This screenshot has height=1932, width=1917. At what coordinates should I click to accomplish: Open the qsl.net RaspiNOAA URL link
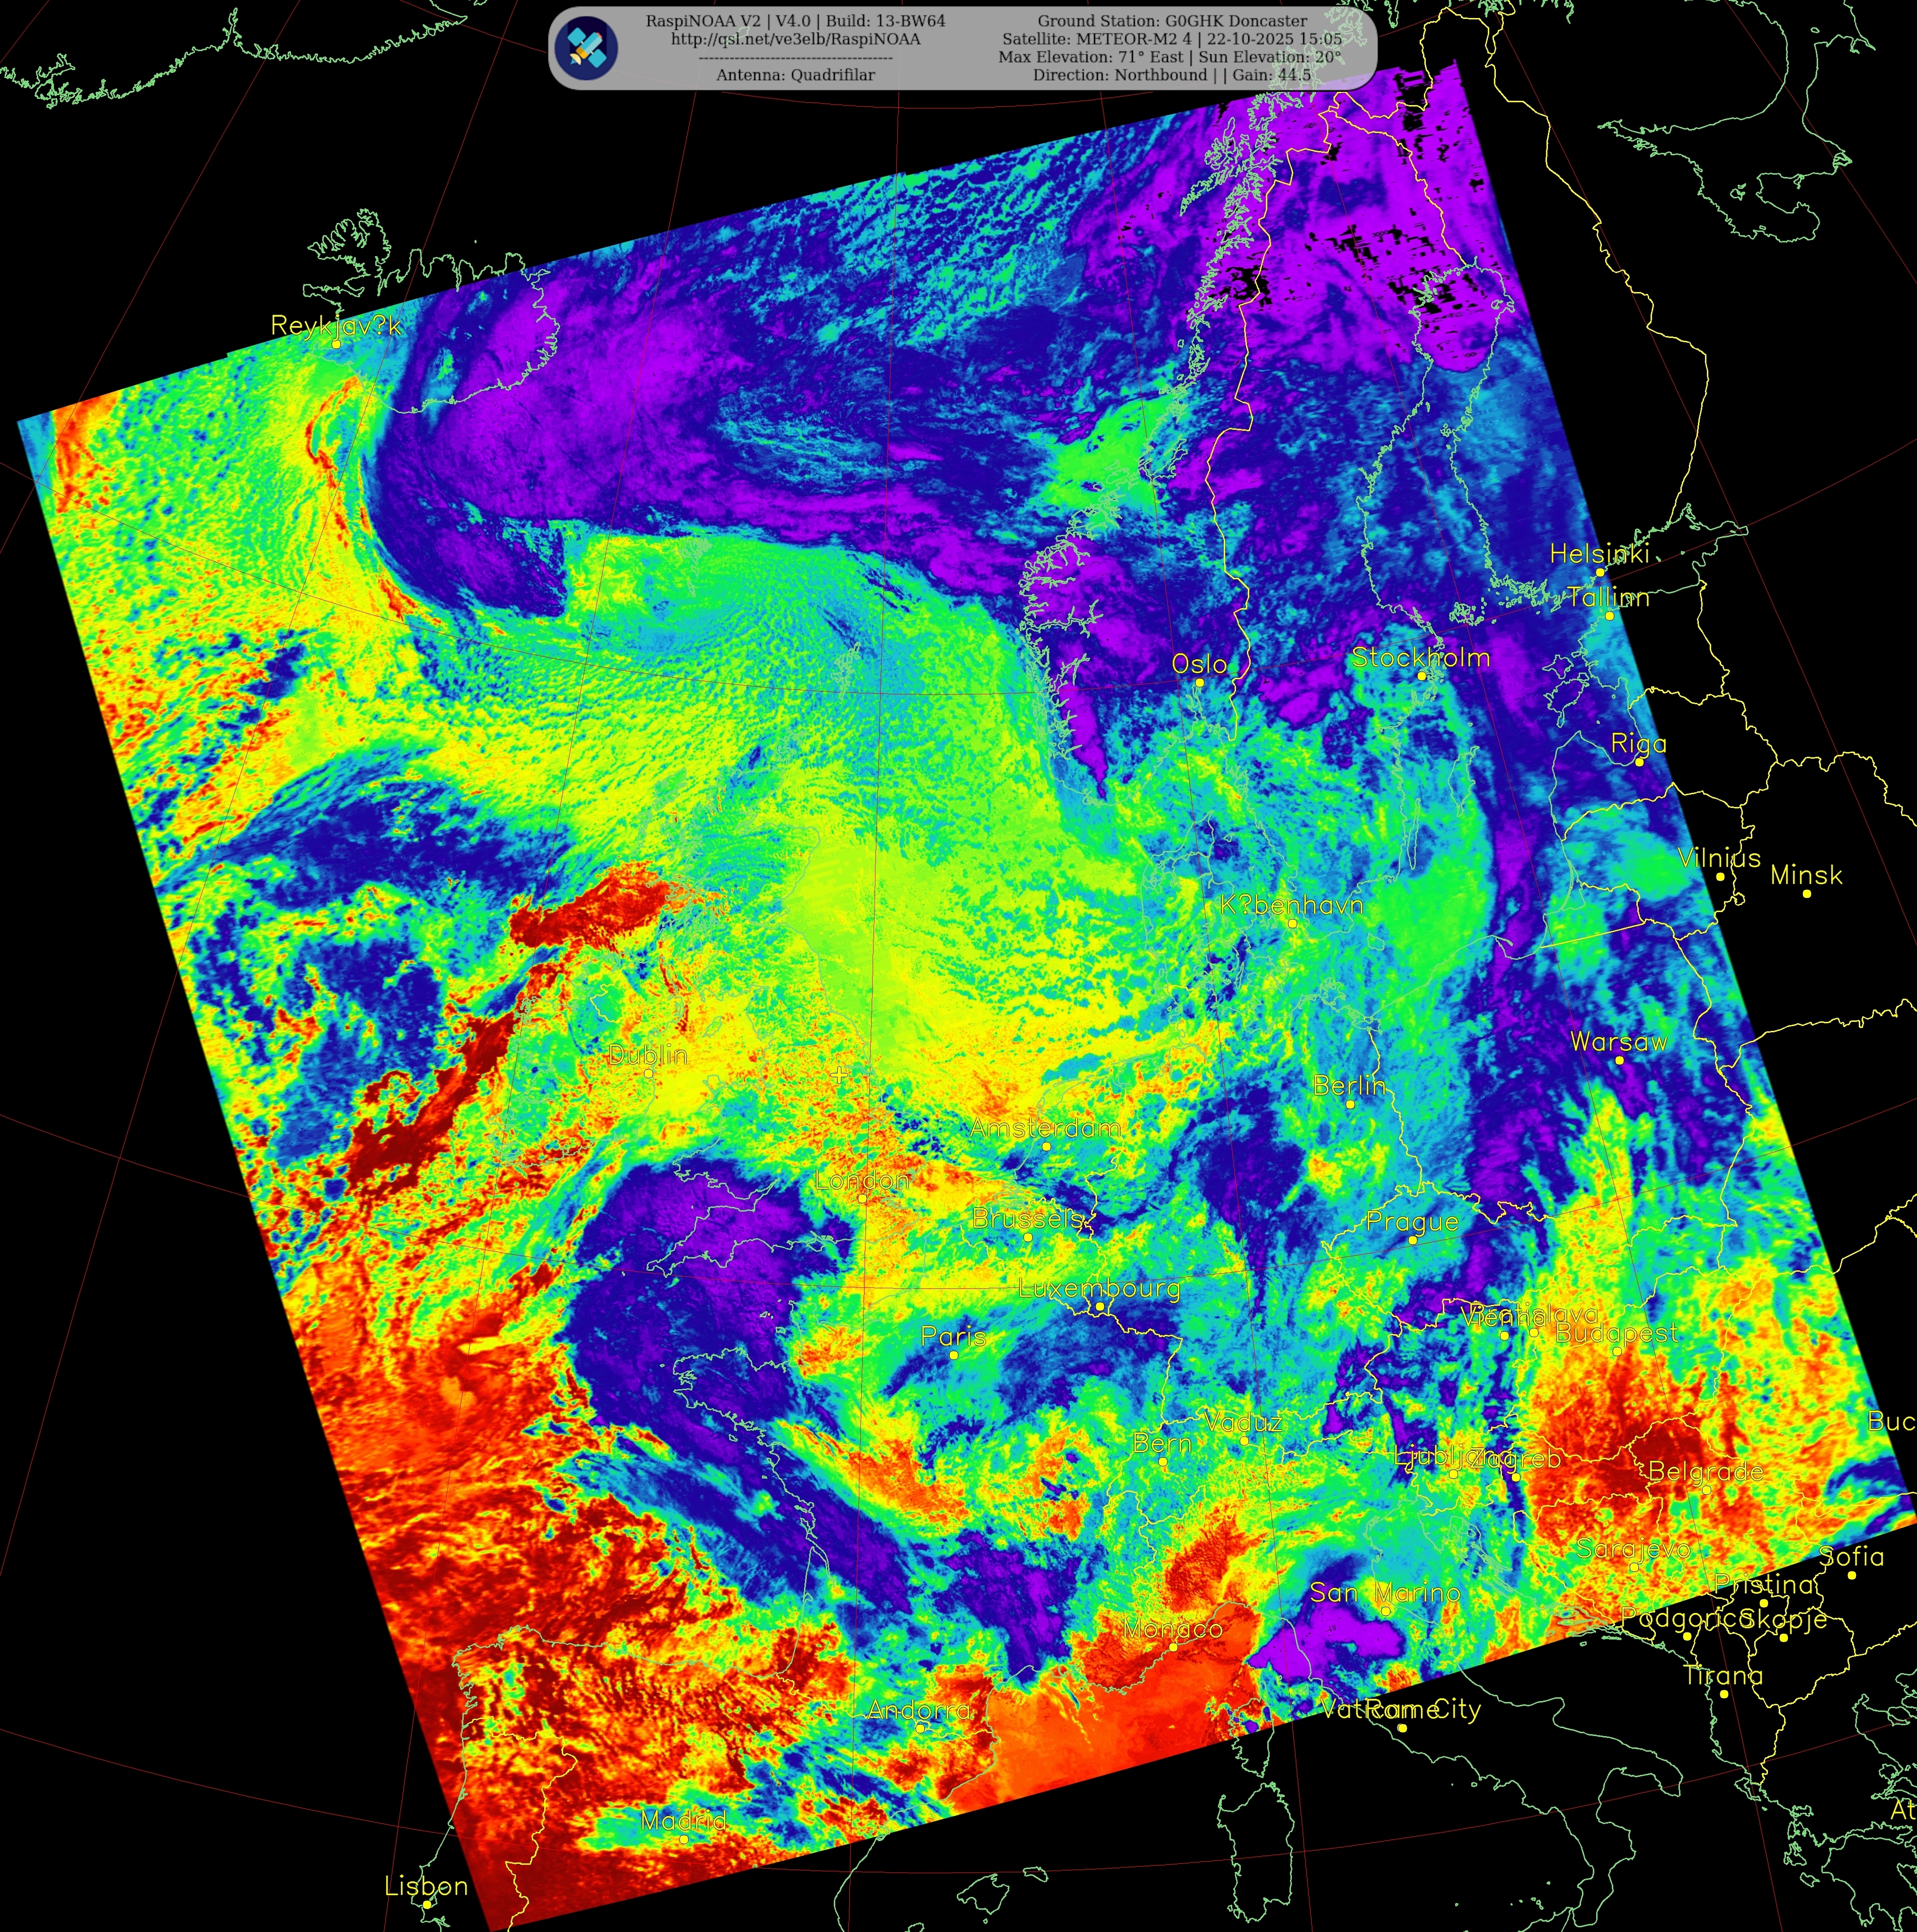tap(795, 39)
